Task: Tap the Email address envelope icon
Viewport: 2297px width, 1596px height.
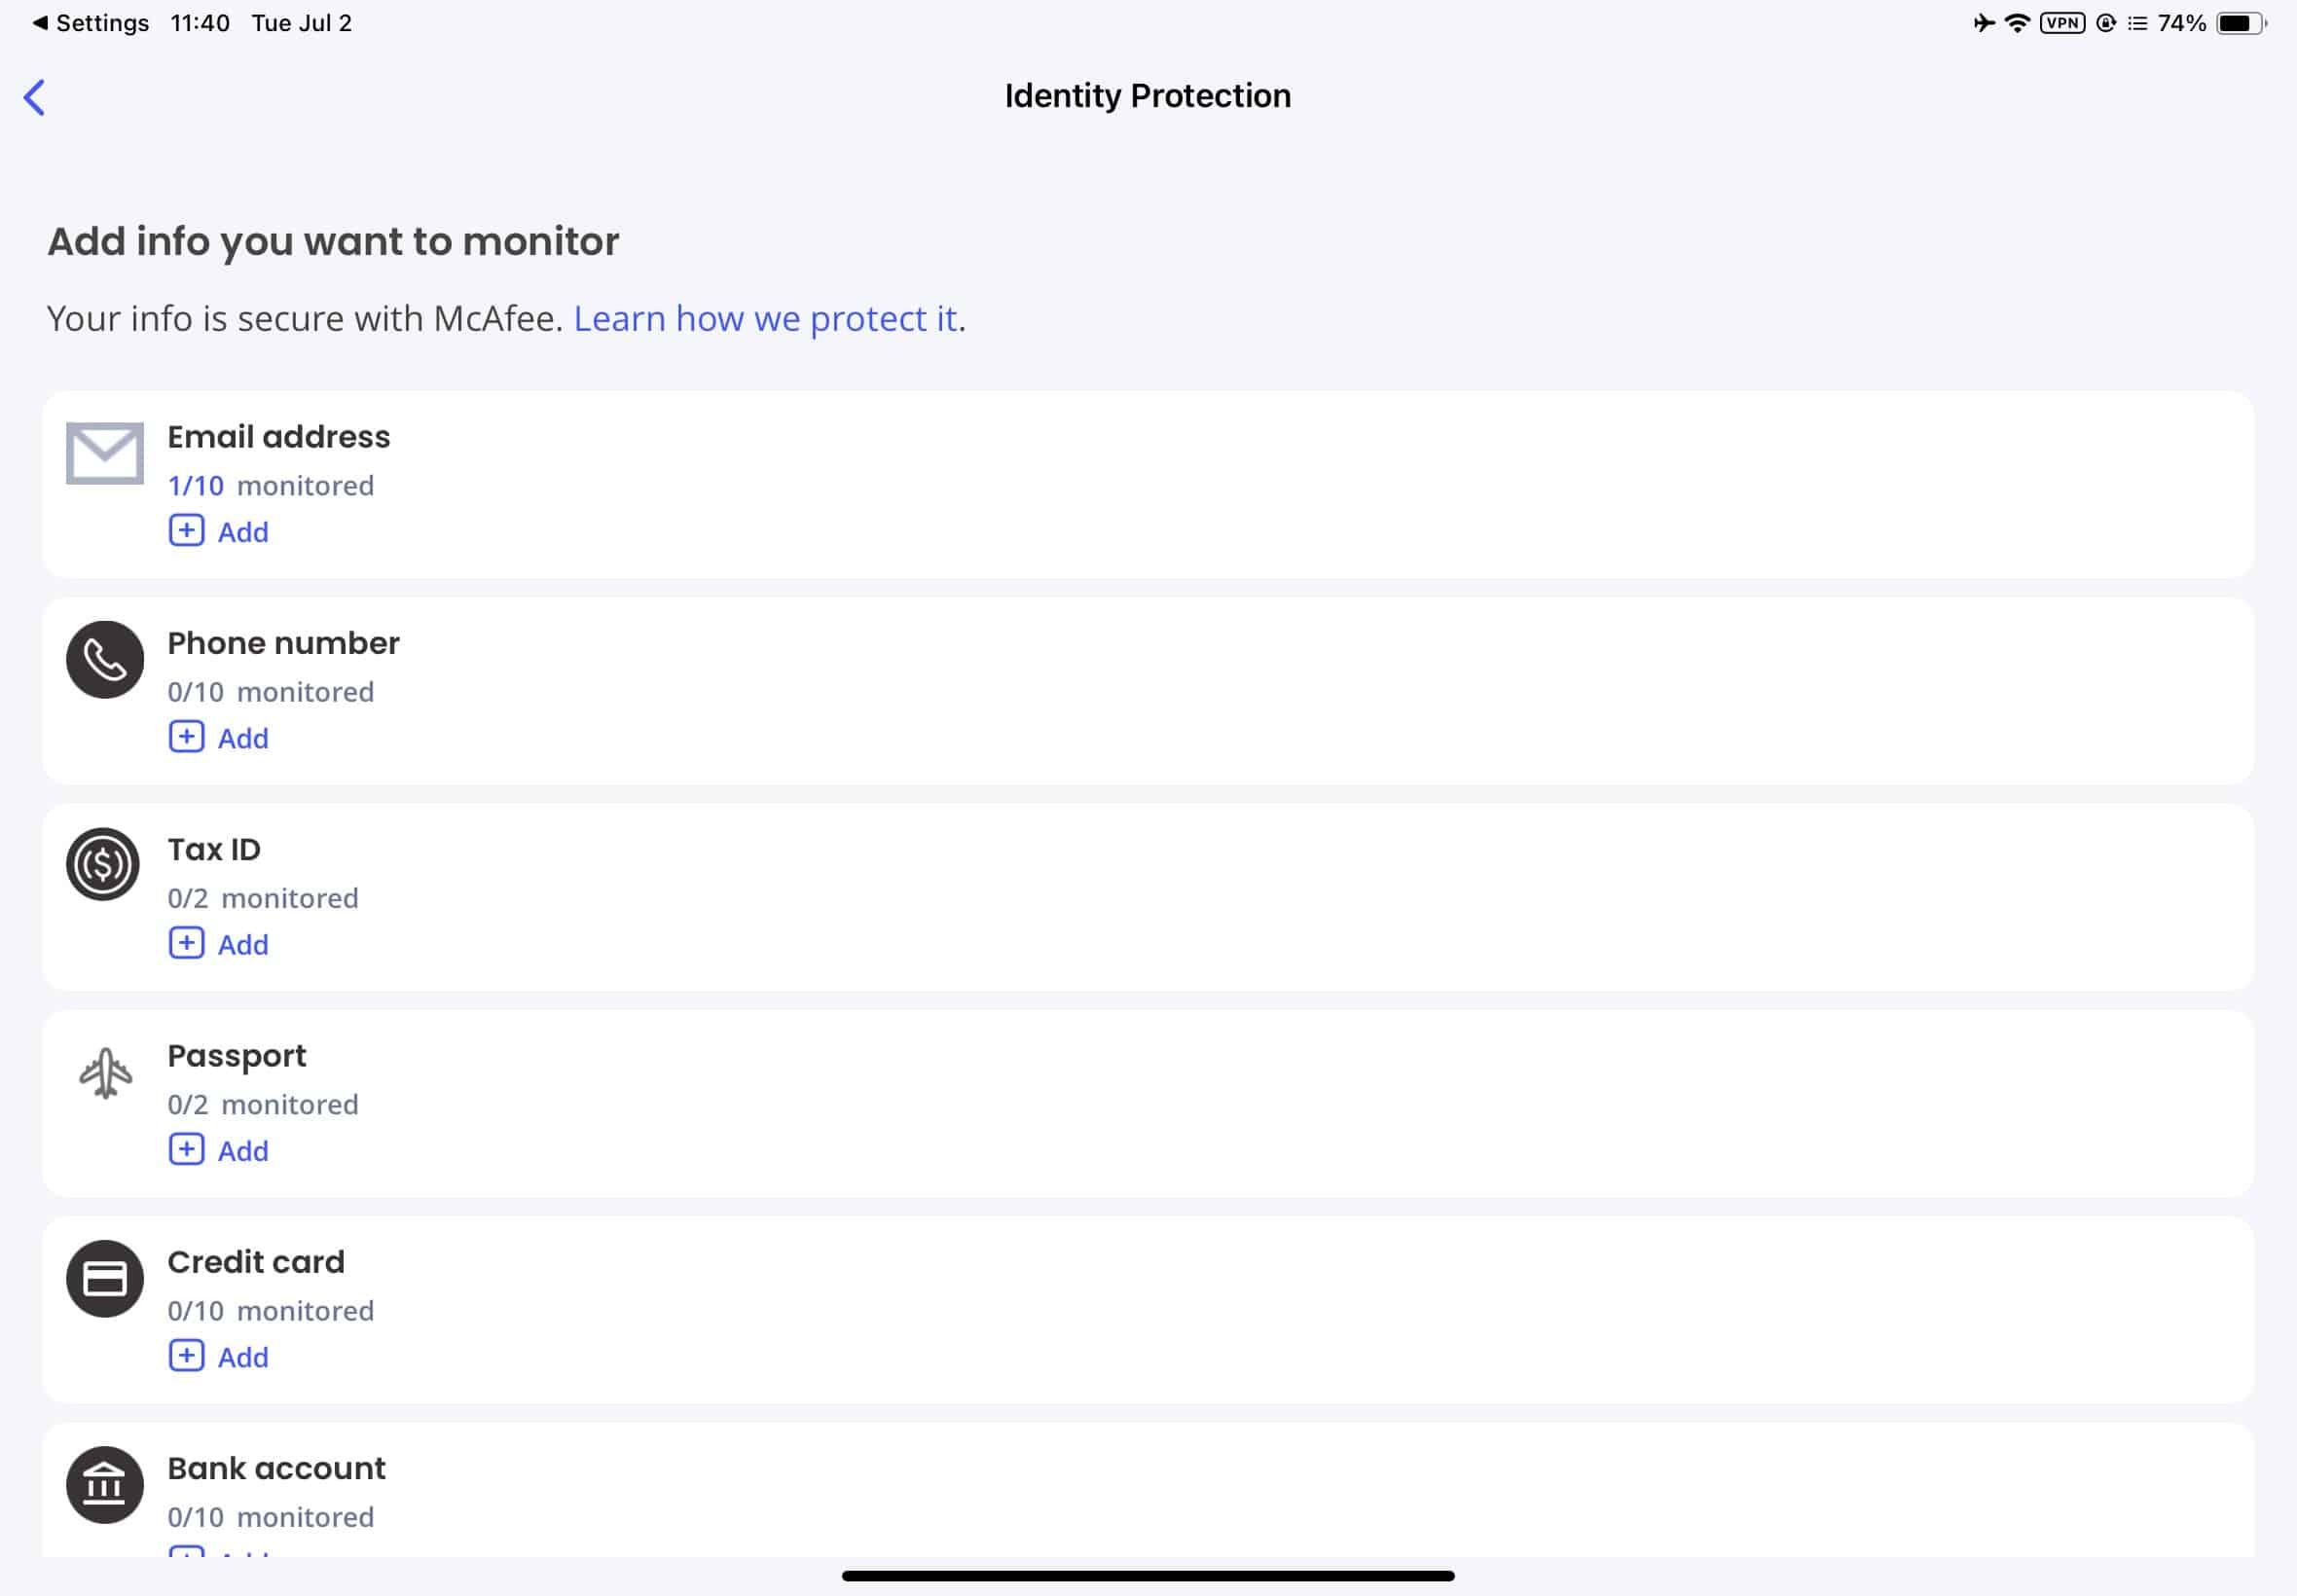Action: 105,453
